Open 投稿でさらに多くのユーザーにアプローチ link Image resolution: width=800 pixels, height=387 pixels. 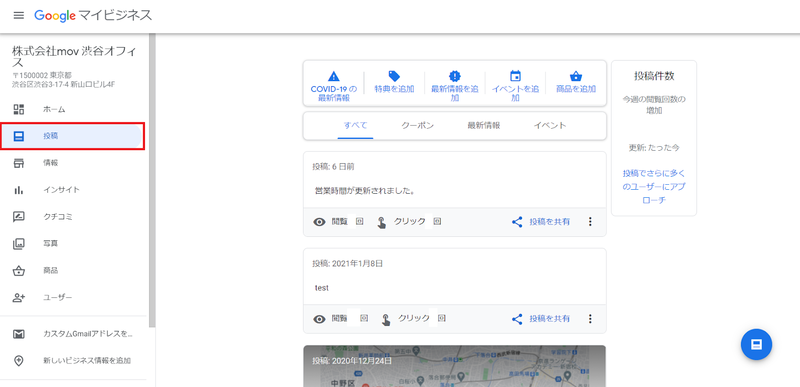[x=654, y=187]
